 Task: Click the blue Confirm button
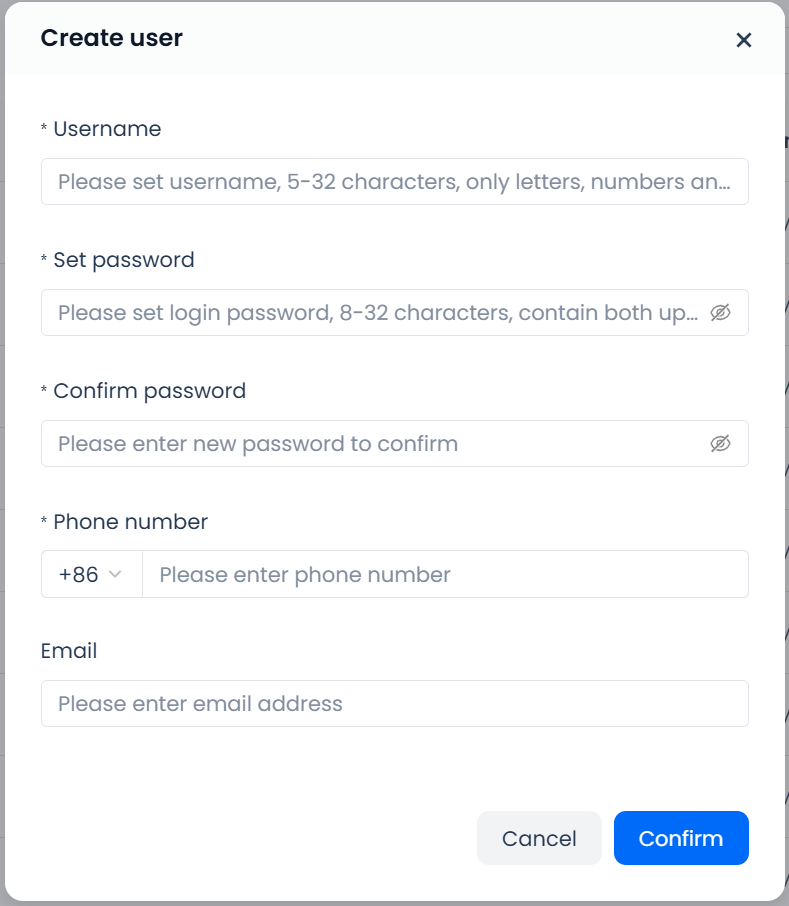(x=681, y=838)
